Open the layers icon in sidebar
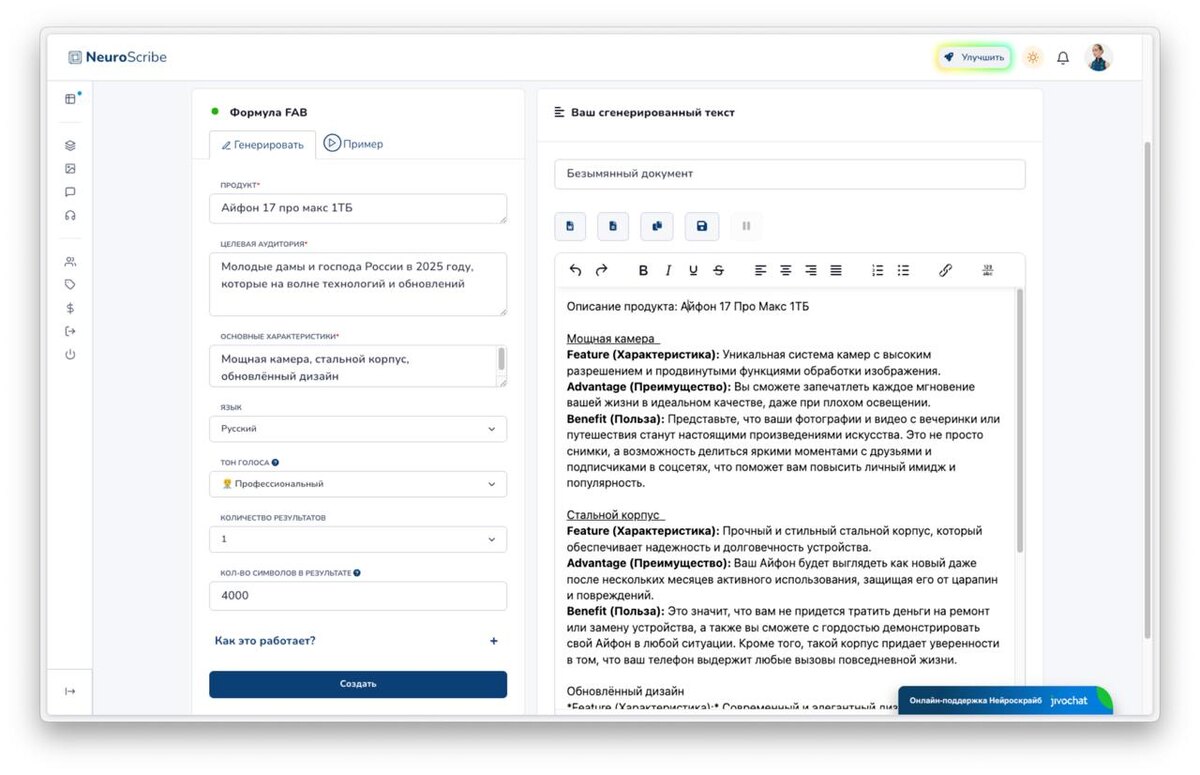The height and width of the screenshot is (775, 1200). tap(70, 146)
